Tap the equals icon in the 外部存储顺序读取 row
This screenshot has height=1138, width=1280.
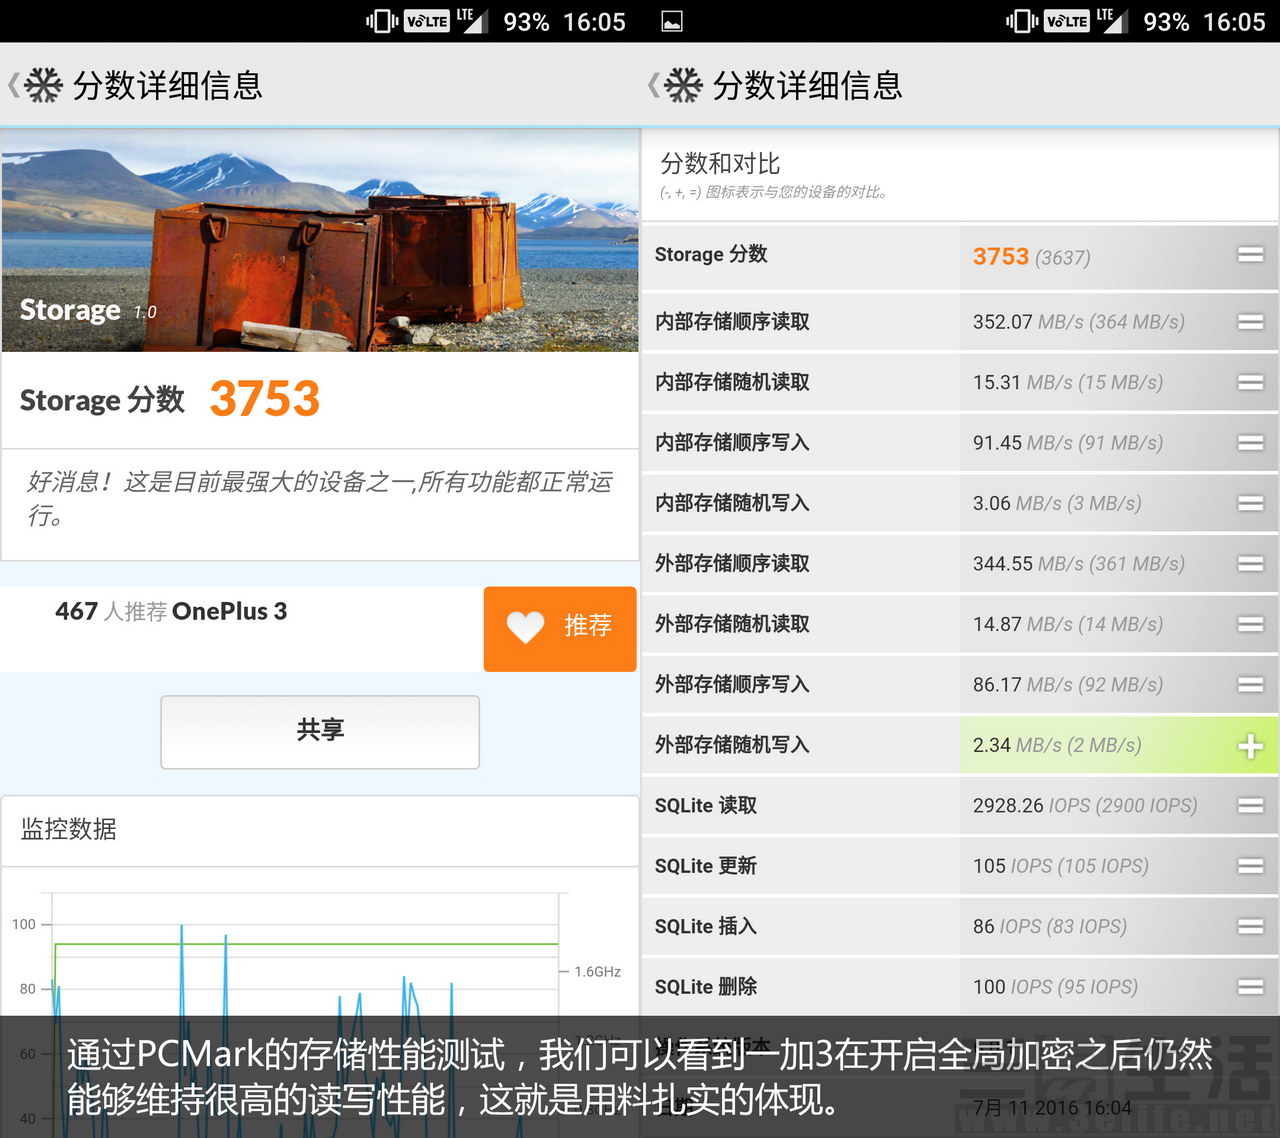tap(1250, 563)
